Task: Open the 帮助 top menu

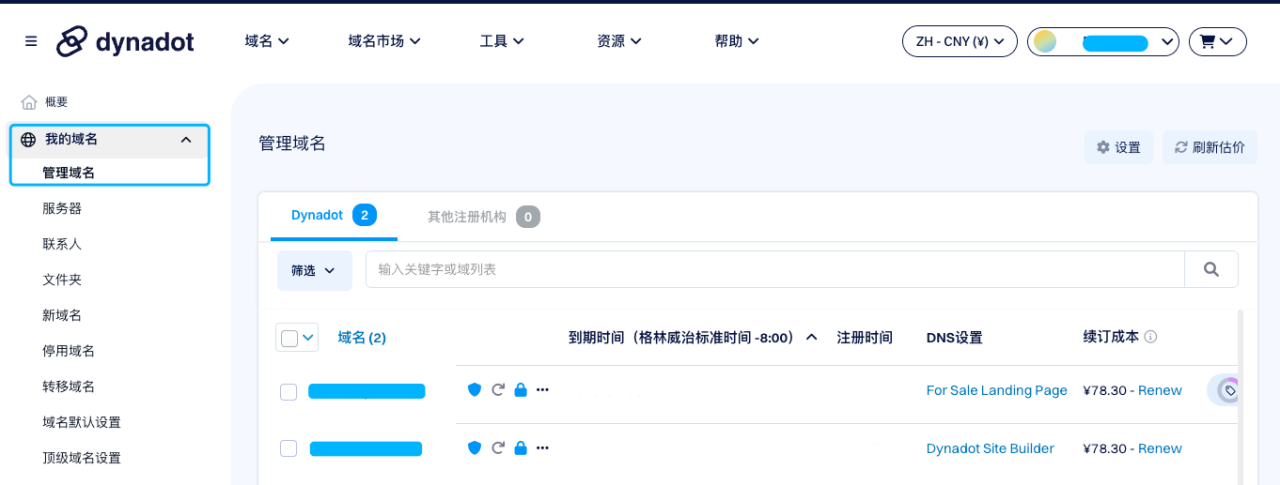Action: pos(737,41)
